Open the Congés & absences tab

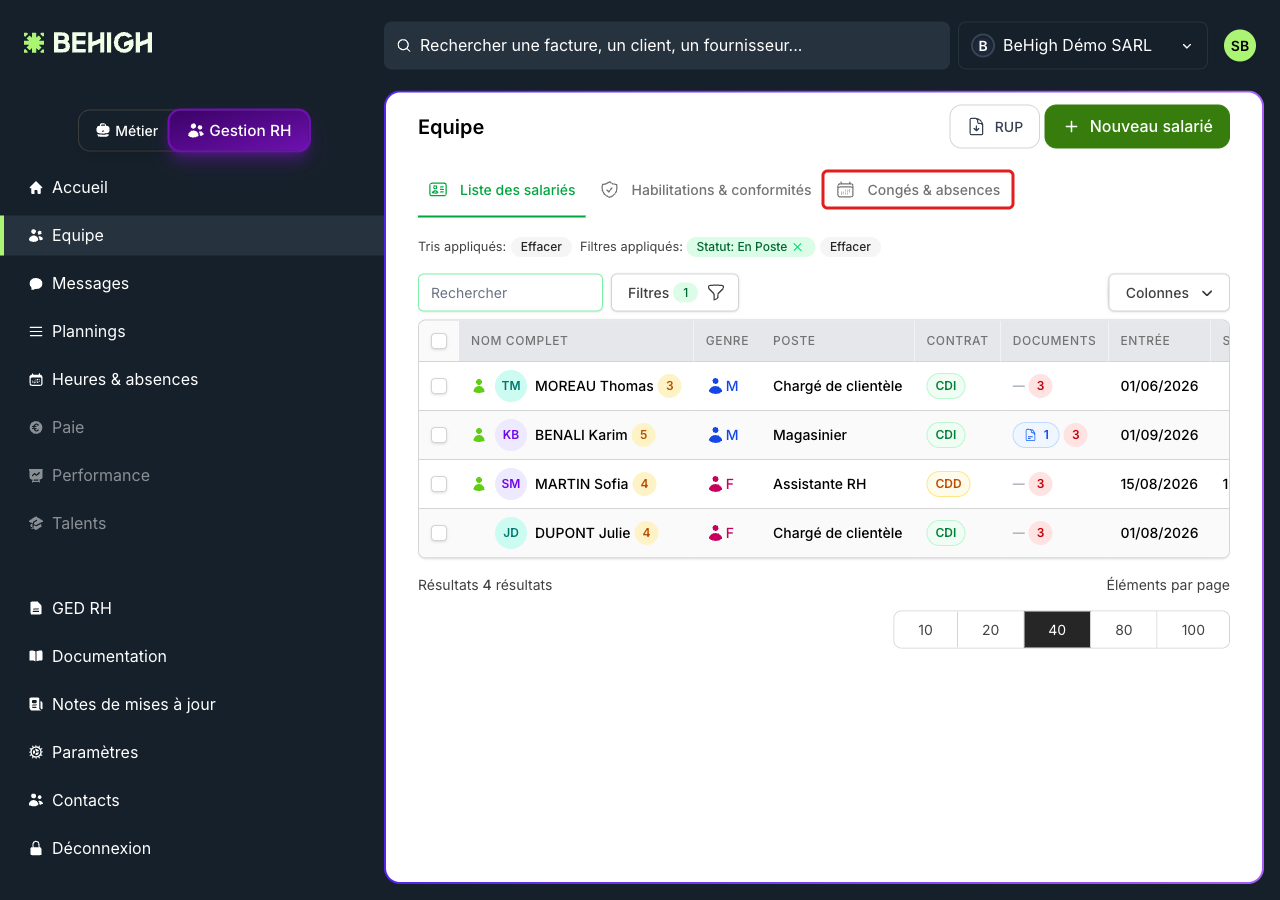click(x=918, y=190)
